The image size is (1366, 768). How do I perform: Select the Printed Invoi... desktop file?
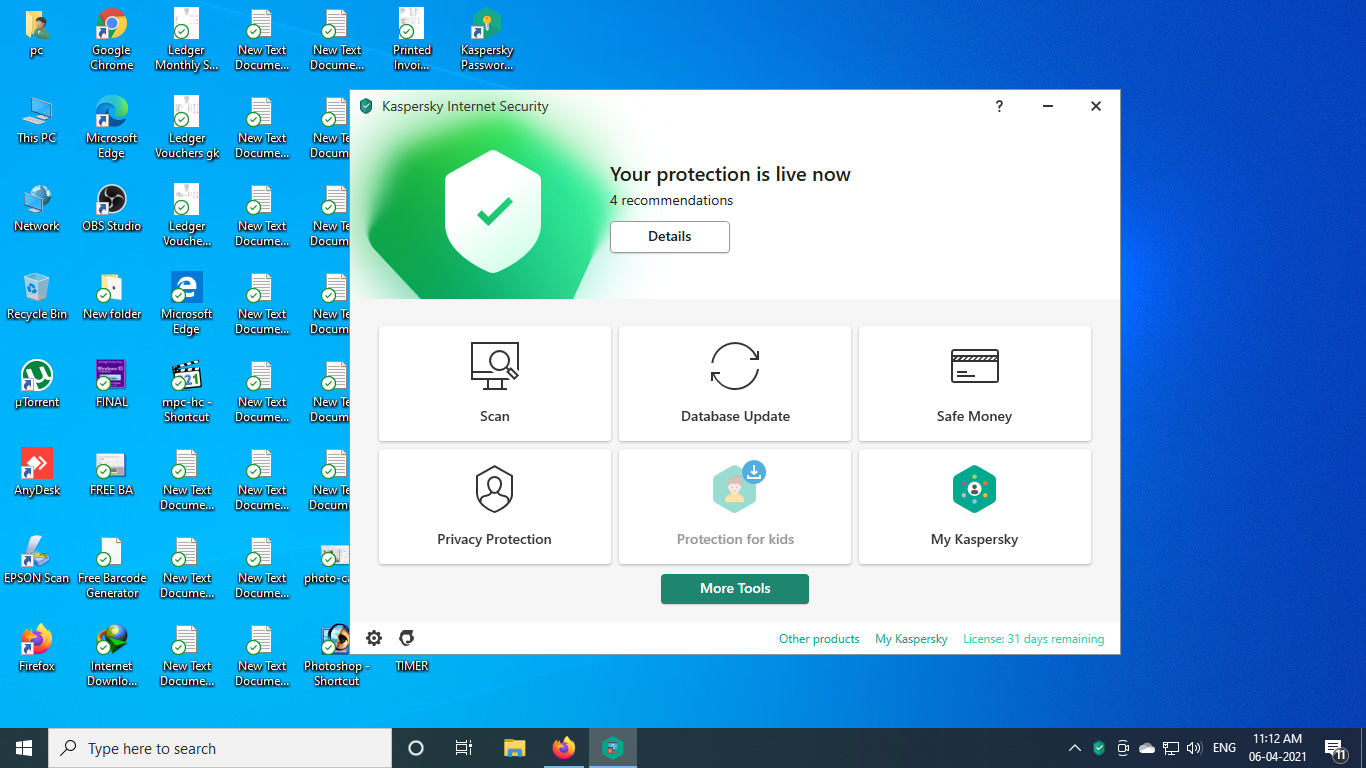(x=412, y=40)
